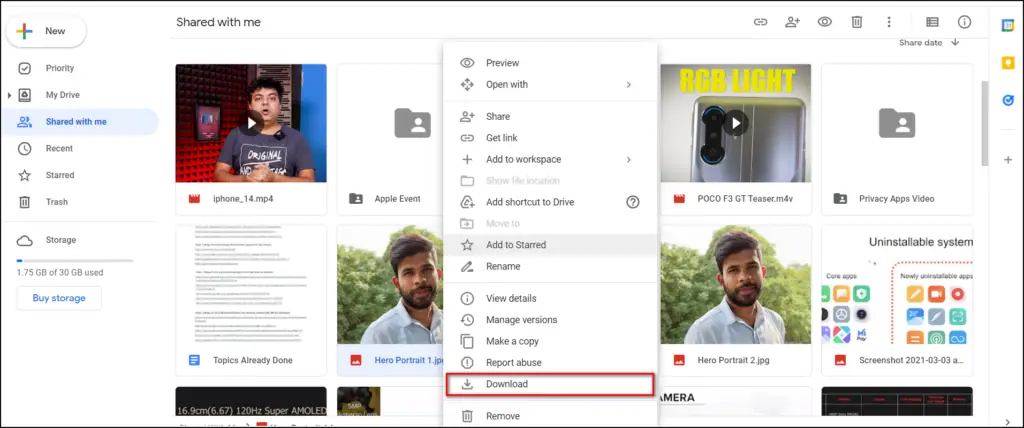1024x428 pixels.
Task: Click the iphone_14.mp4 file name
Action: 243,199
